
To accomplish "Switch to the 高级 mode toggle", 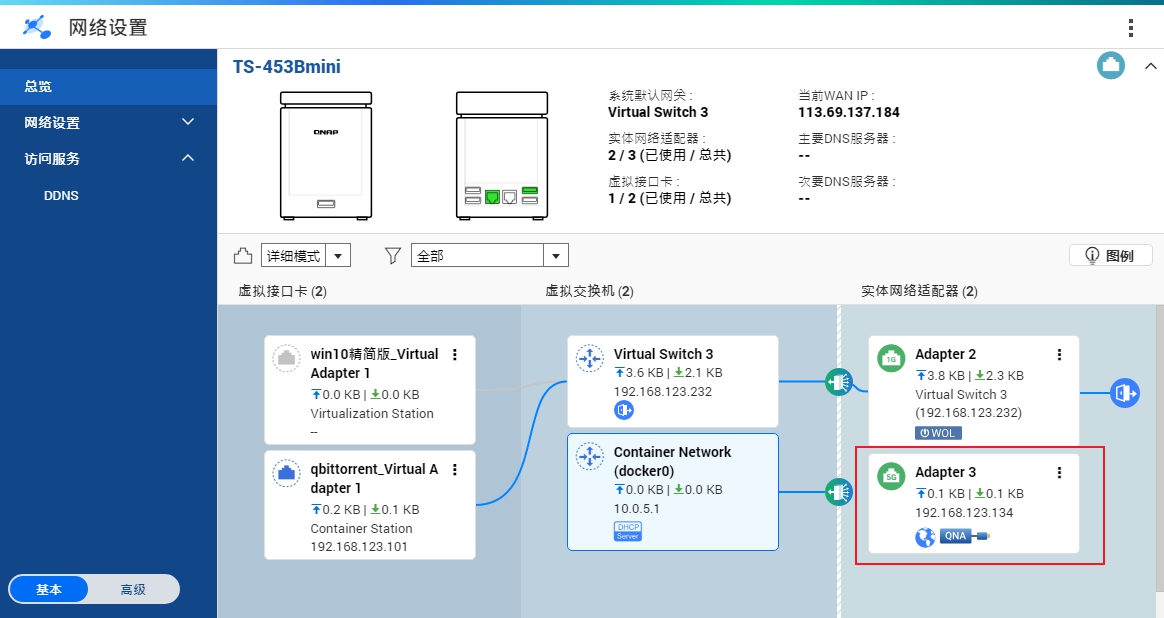I will [x=135, y=589].
